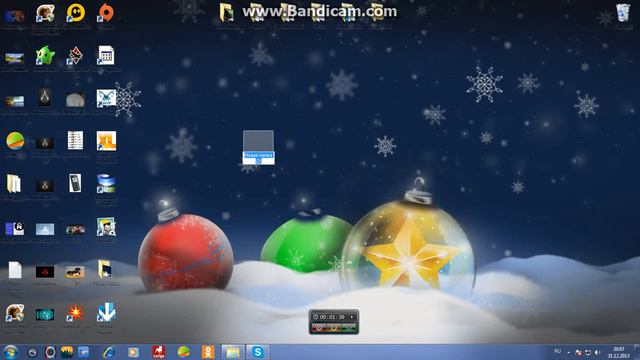Select the white eagle logo shortcut icon
The image size is (640, 360).
tap(106, 98)
